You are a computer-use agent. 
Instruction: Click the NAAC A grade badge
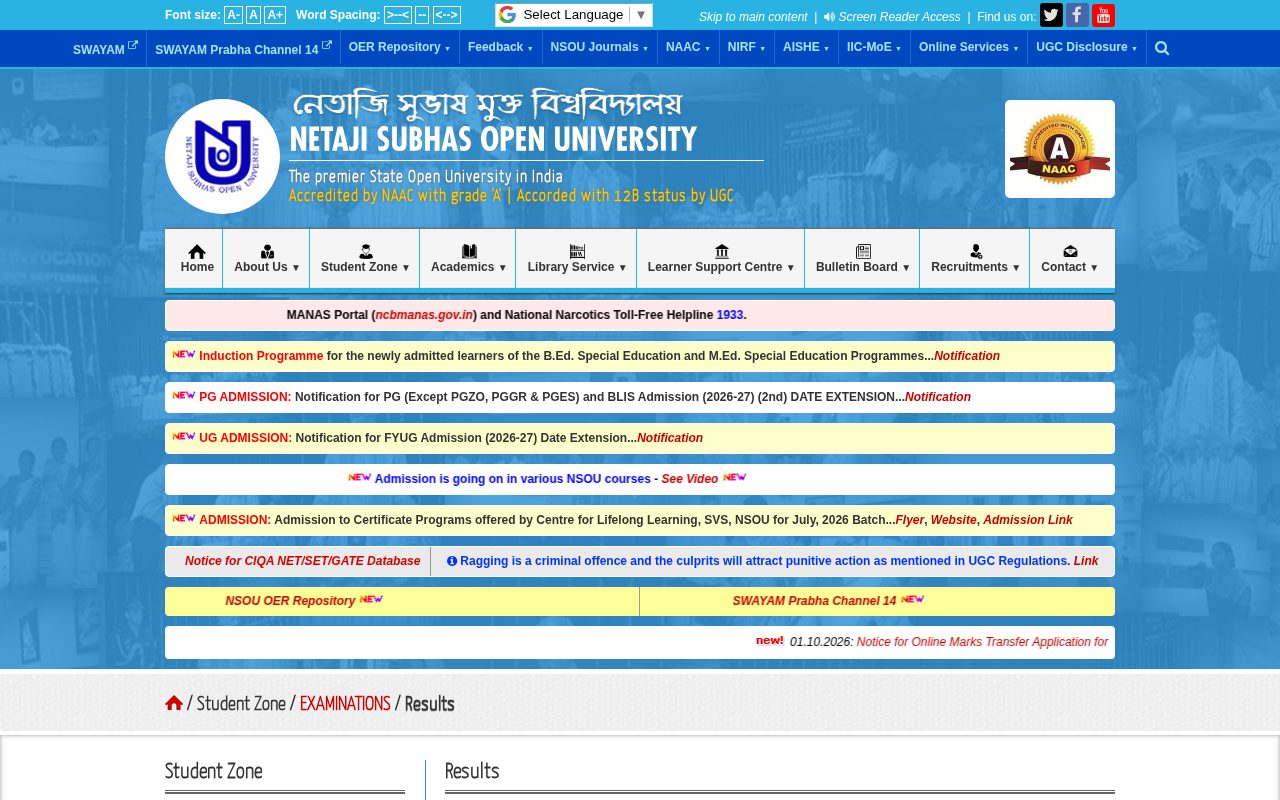click(x=1059, y=149)
